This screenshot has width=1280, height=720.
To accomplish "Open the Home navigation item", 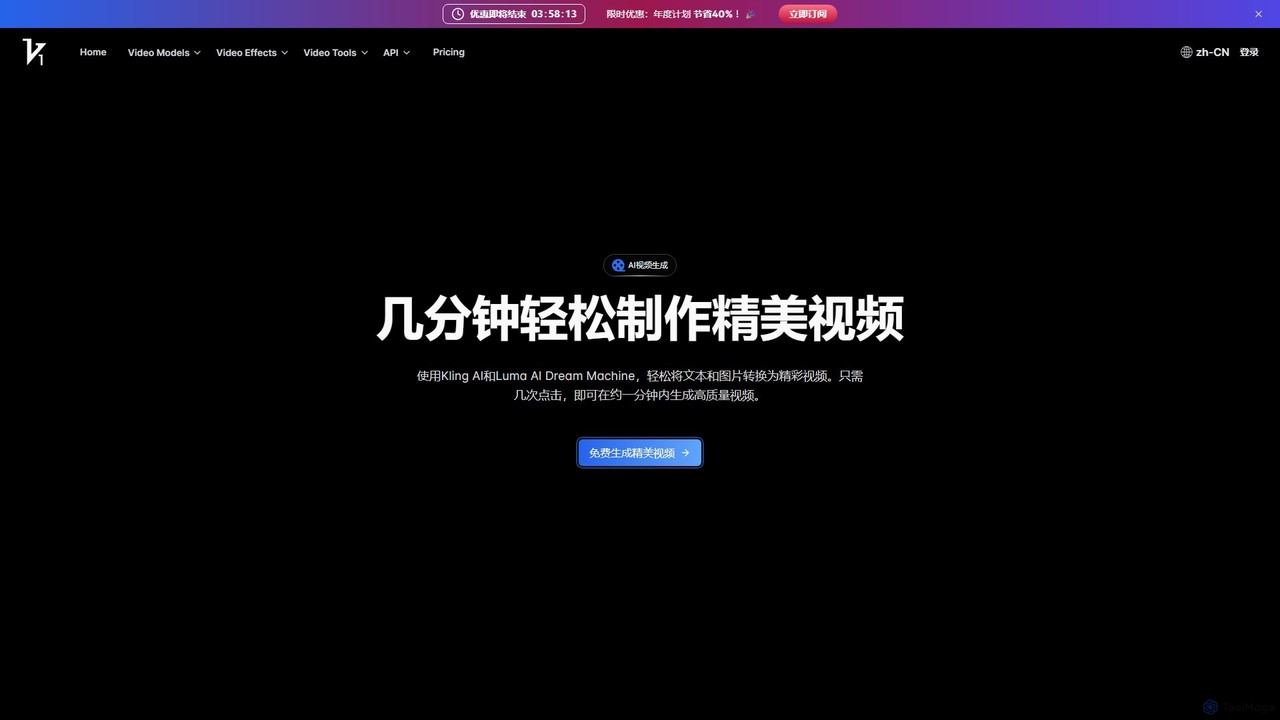I will click(93, 52).
